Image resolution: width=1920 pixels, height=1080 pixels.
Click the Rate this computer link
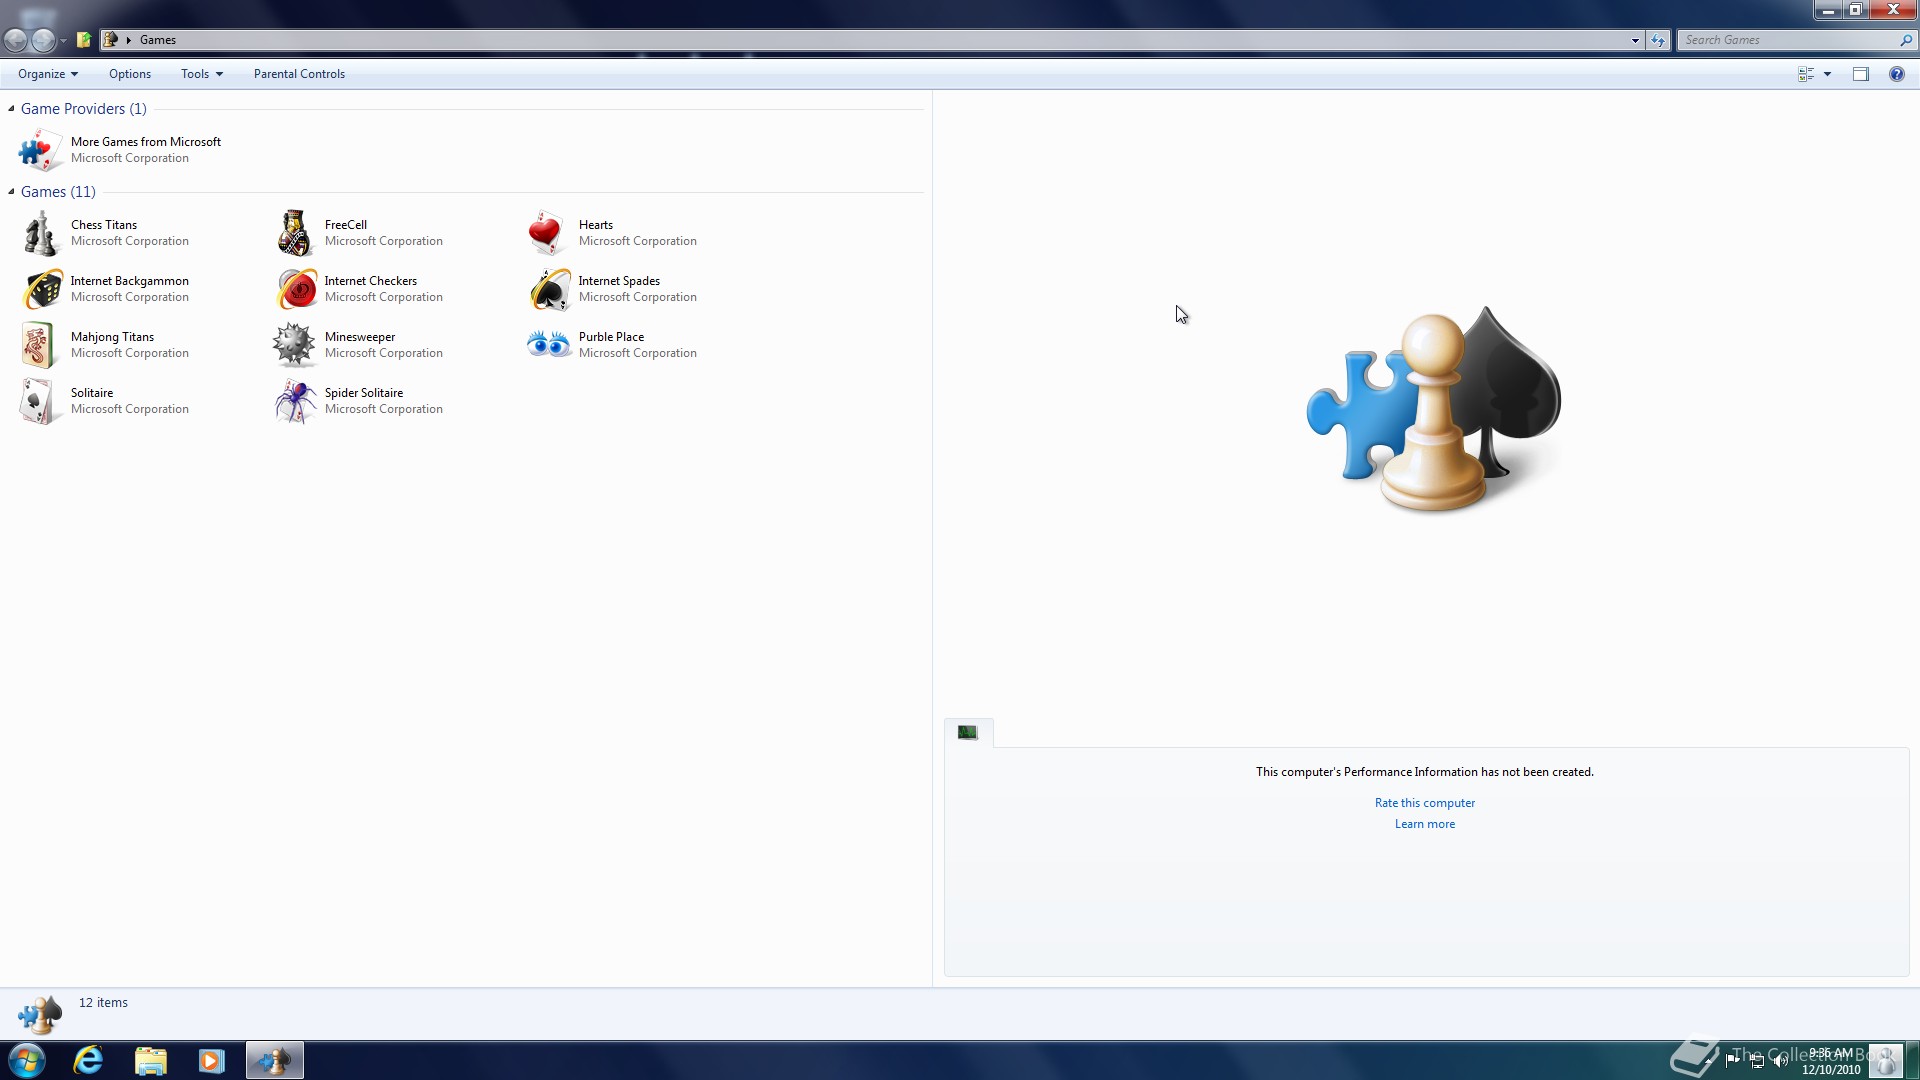(x=1424, y=803)
